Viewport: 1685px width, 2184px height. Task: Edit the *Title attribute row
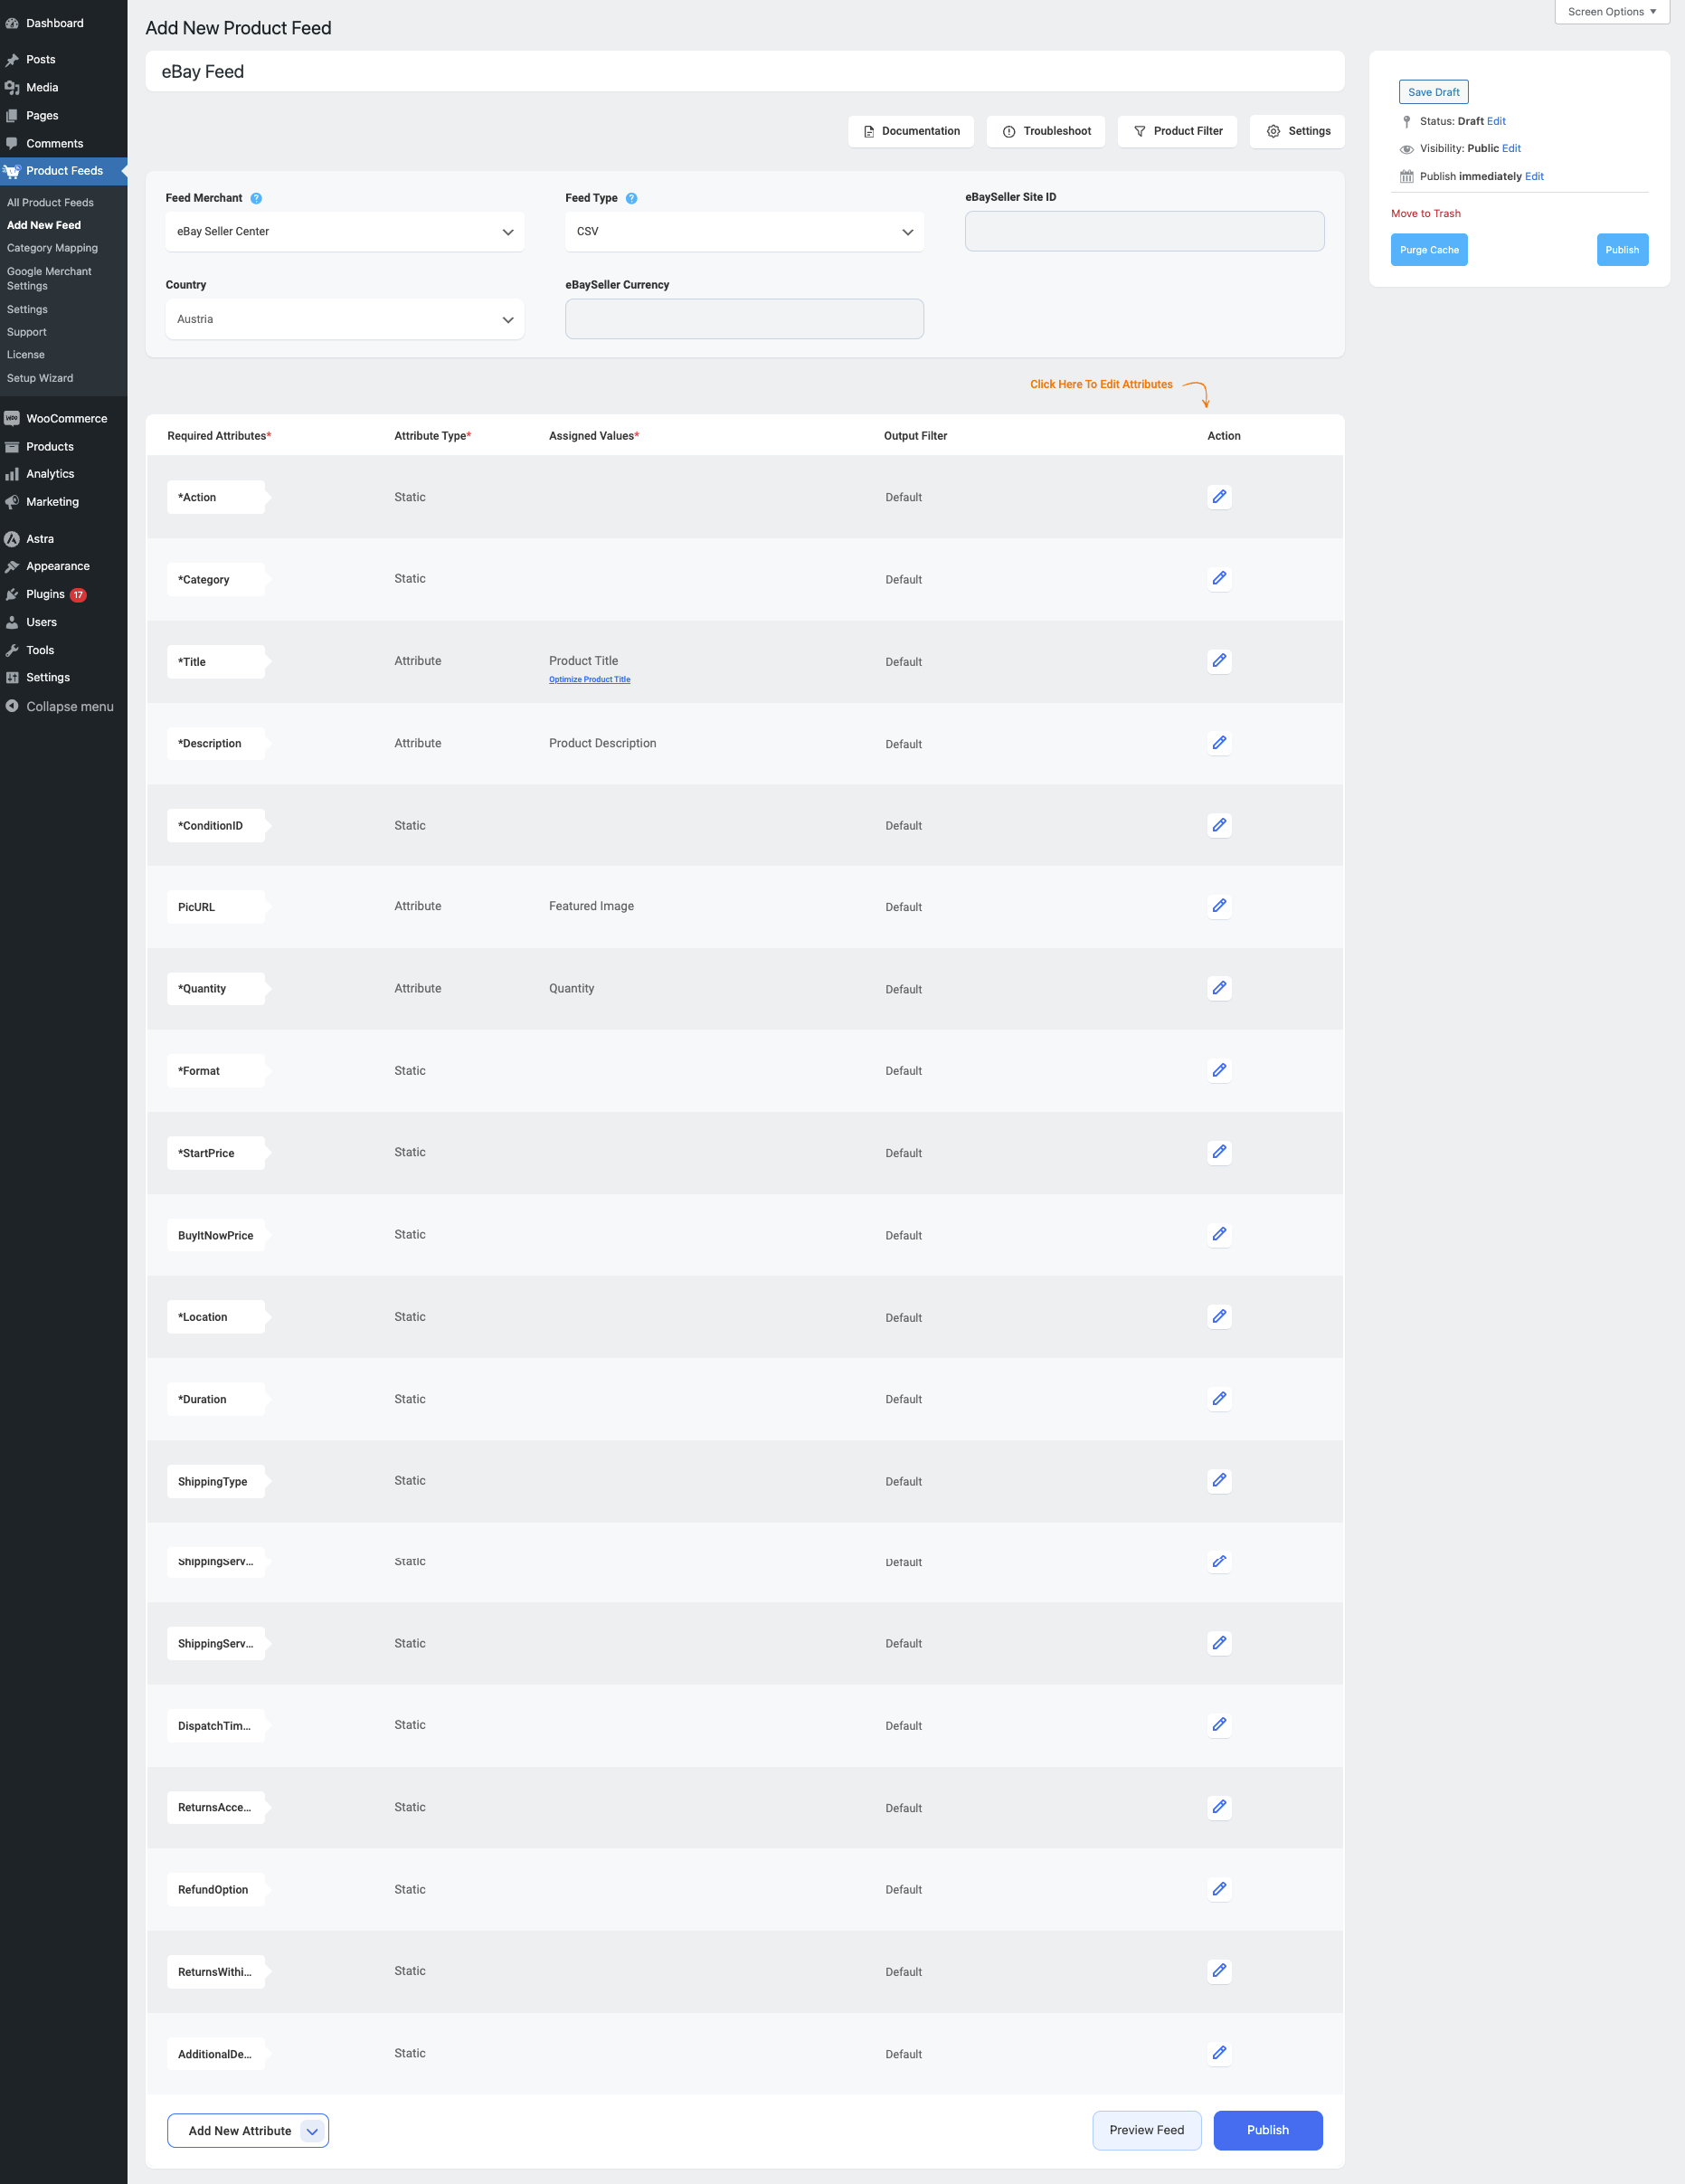pyautogui.click(x=1219, y=661)
